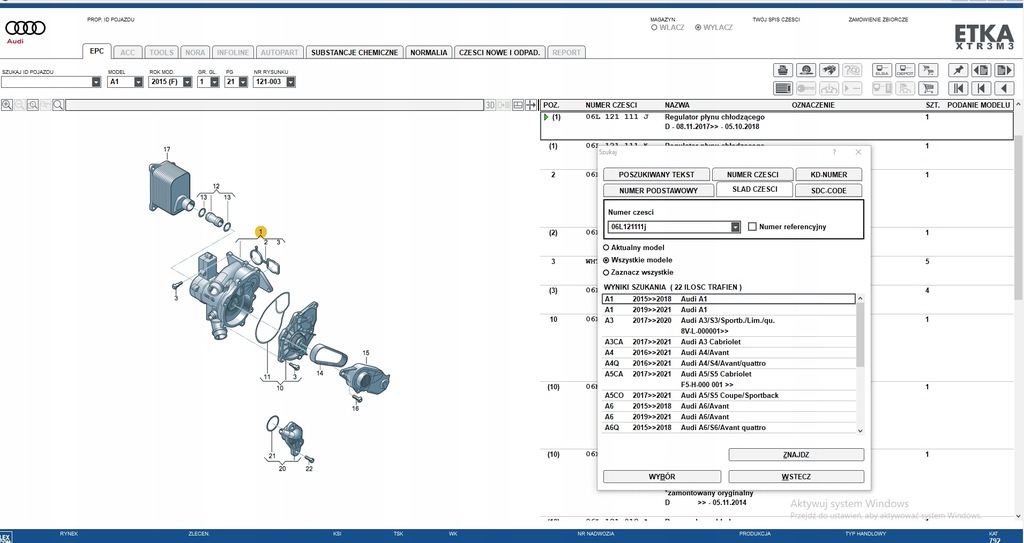Jump to first main group icon
Screen dimensions: 1024x543
point(958,88)
